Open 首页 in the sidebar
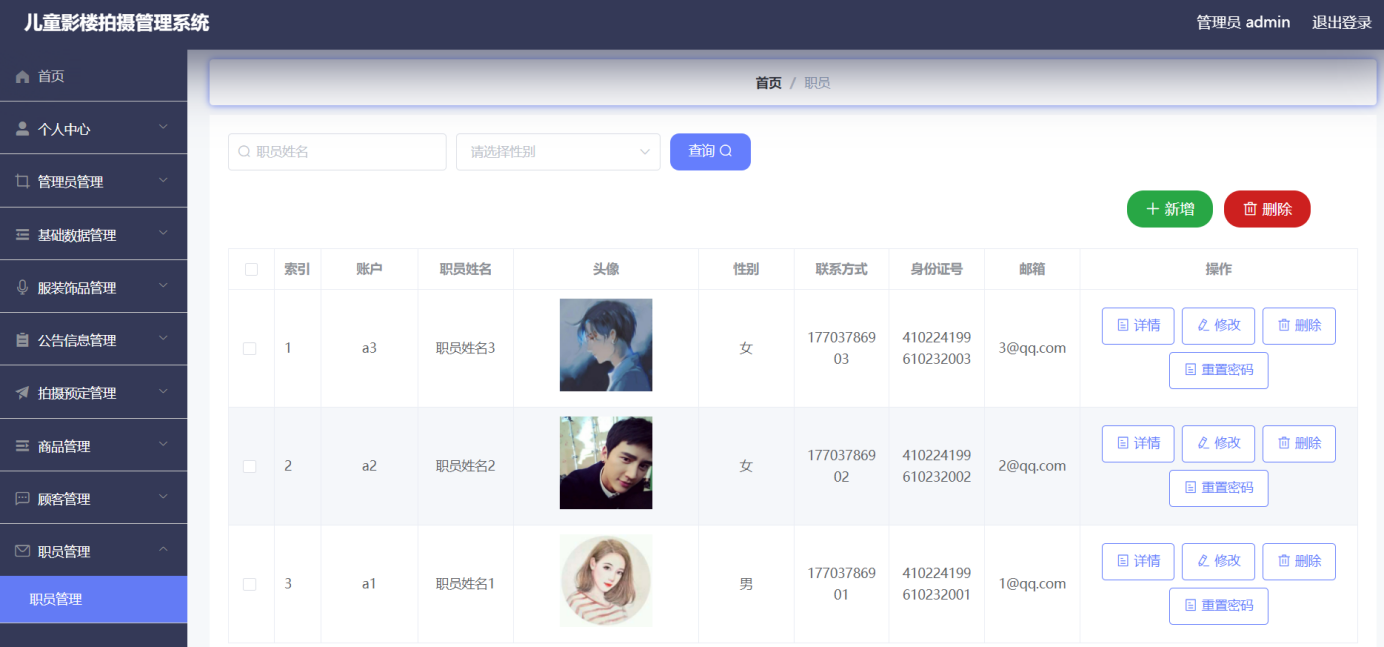1384x647 pixels. point(93,77)
